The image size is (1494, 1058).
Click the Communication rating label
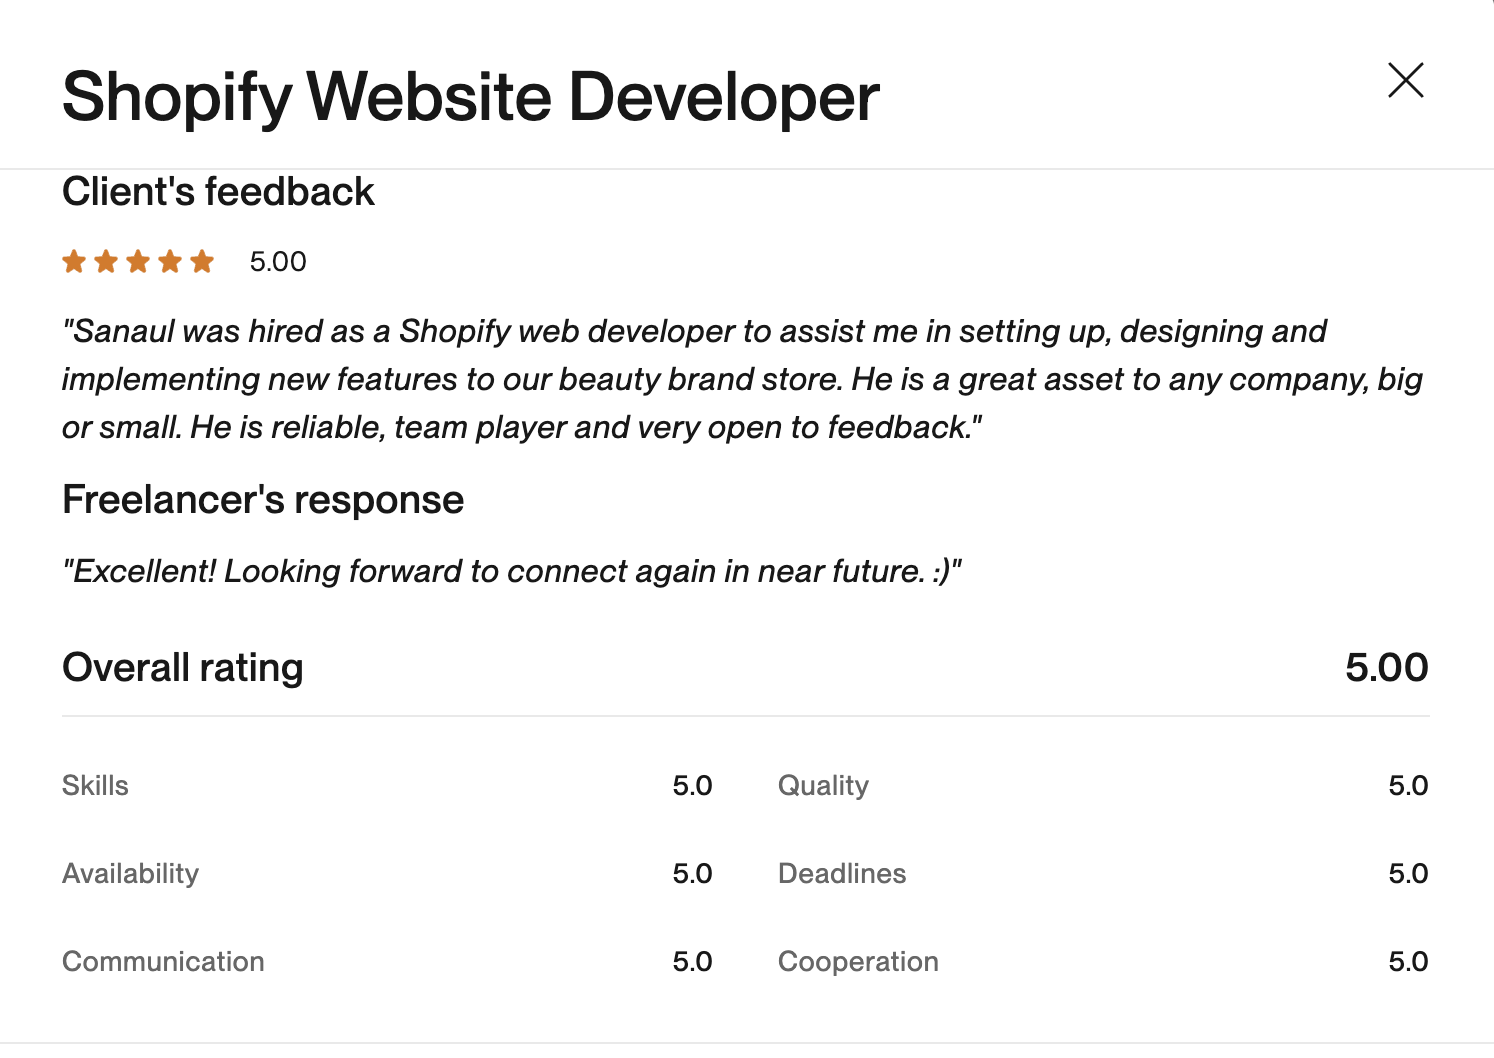[x=163, y=961]
